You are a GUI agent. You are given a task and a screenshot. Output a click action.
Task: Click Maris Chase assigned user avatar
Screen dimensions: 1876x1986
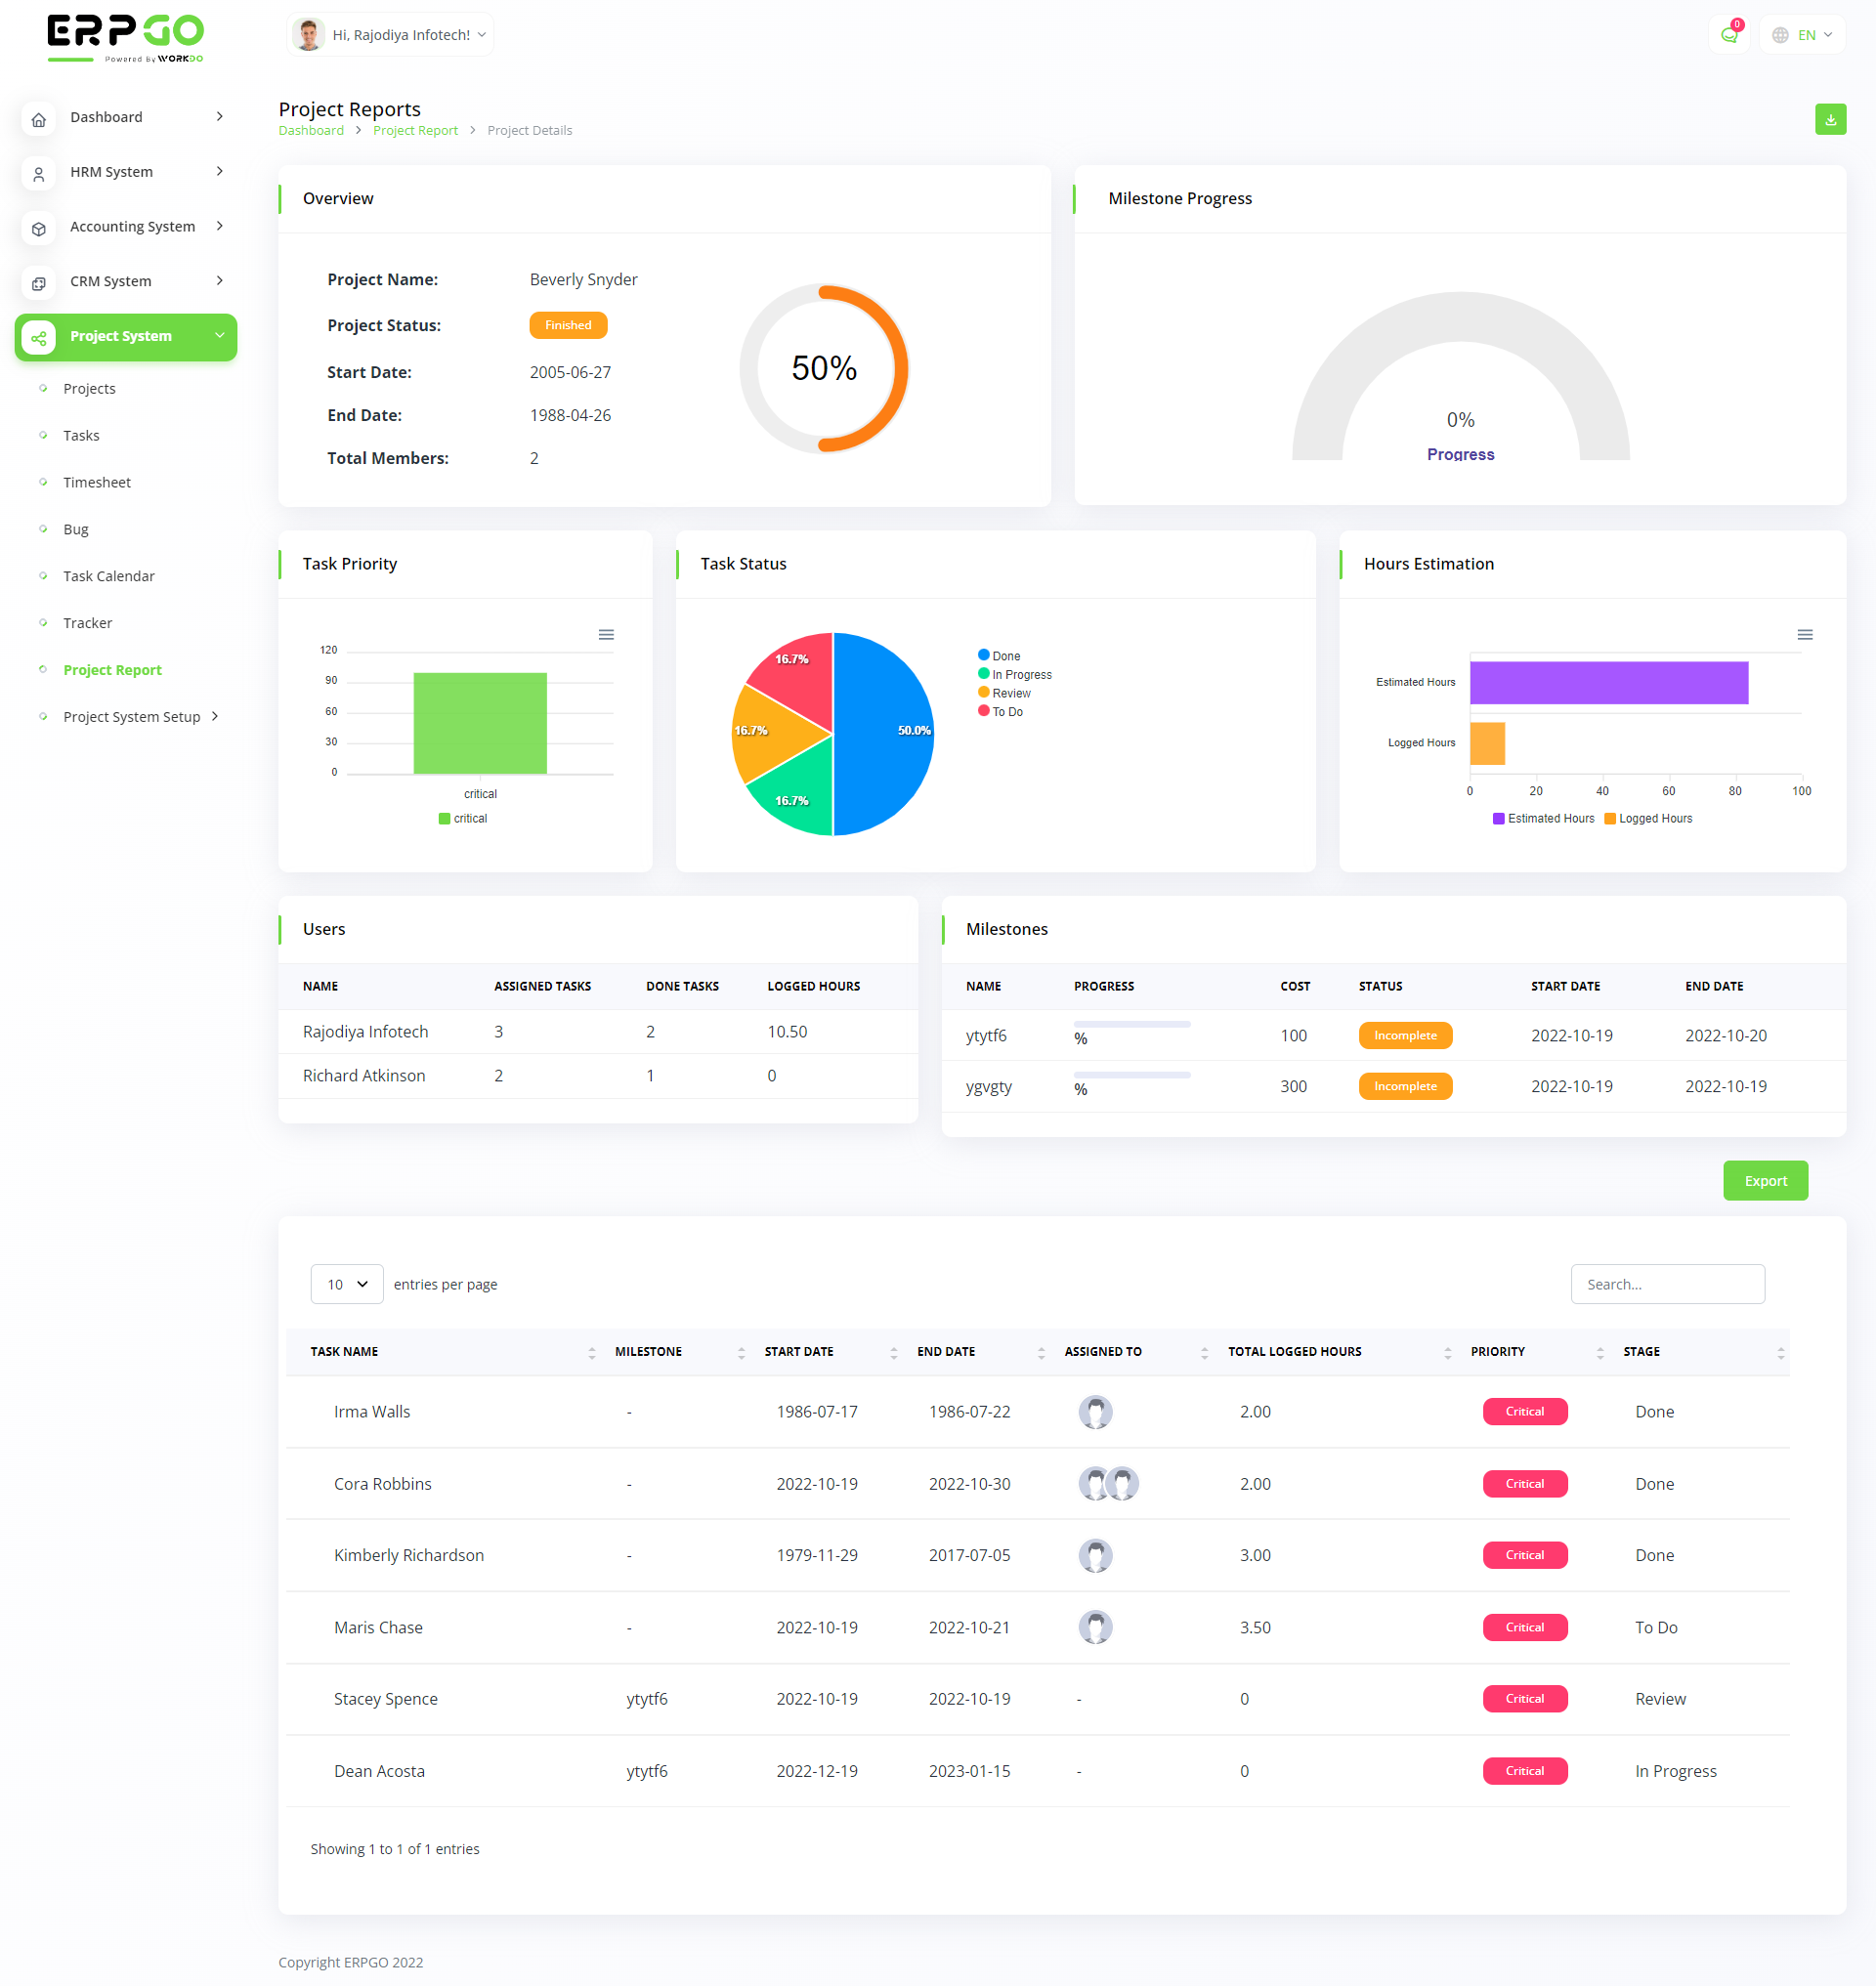click(1095, 1628)
